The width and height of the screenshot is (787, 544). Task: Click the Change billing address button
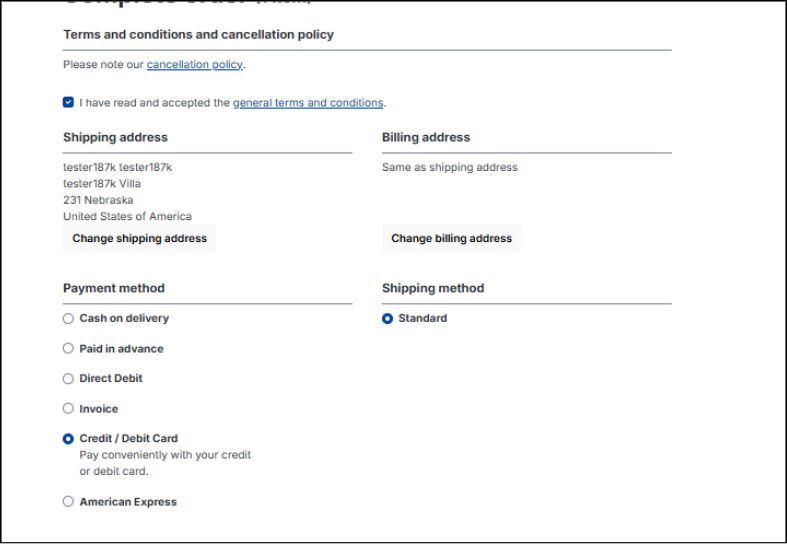(x=451, y=239)
